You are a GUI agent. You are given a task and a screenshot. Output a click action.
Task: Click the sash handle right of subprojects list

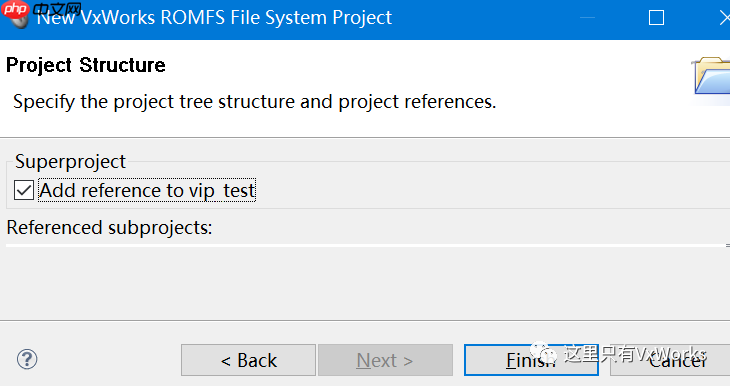[x=727, y=245]
